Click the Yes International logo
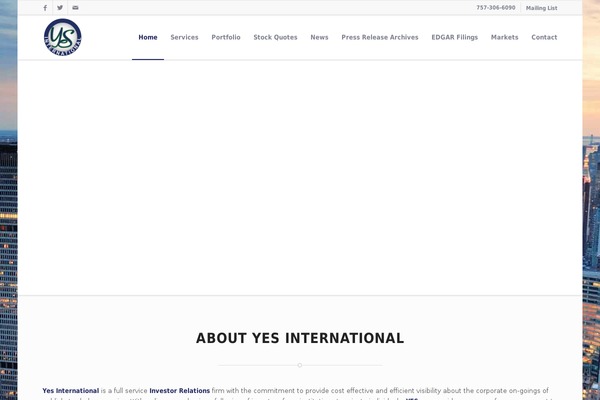600x400 pixels. coord(63,37)
